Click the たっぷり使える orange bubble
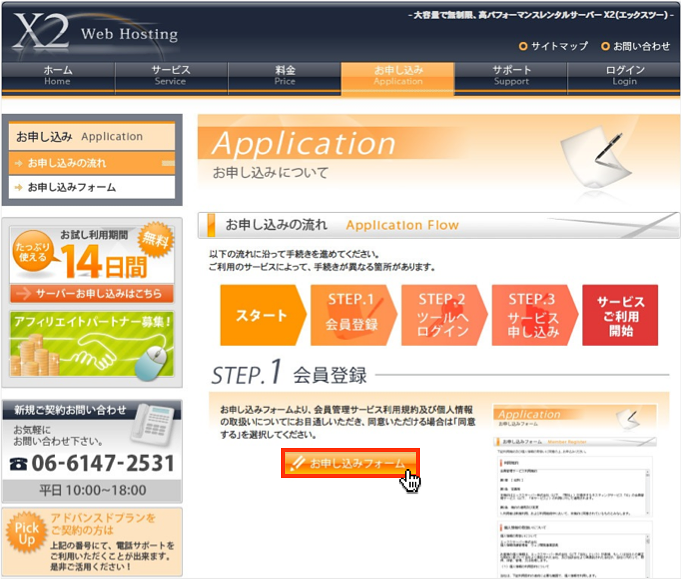This screenshot has width=681, height=579. point(32,252)
